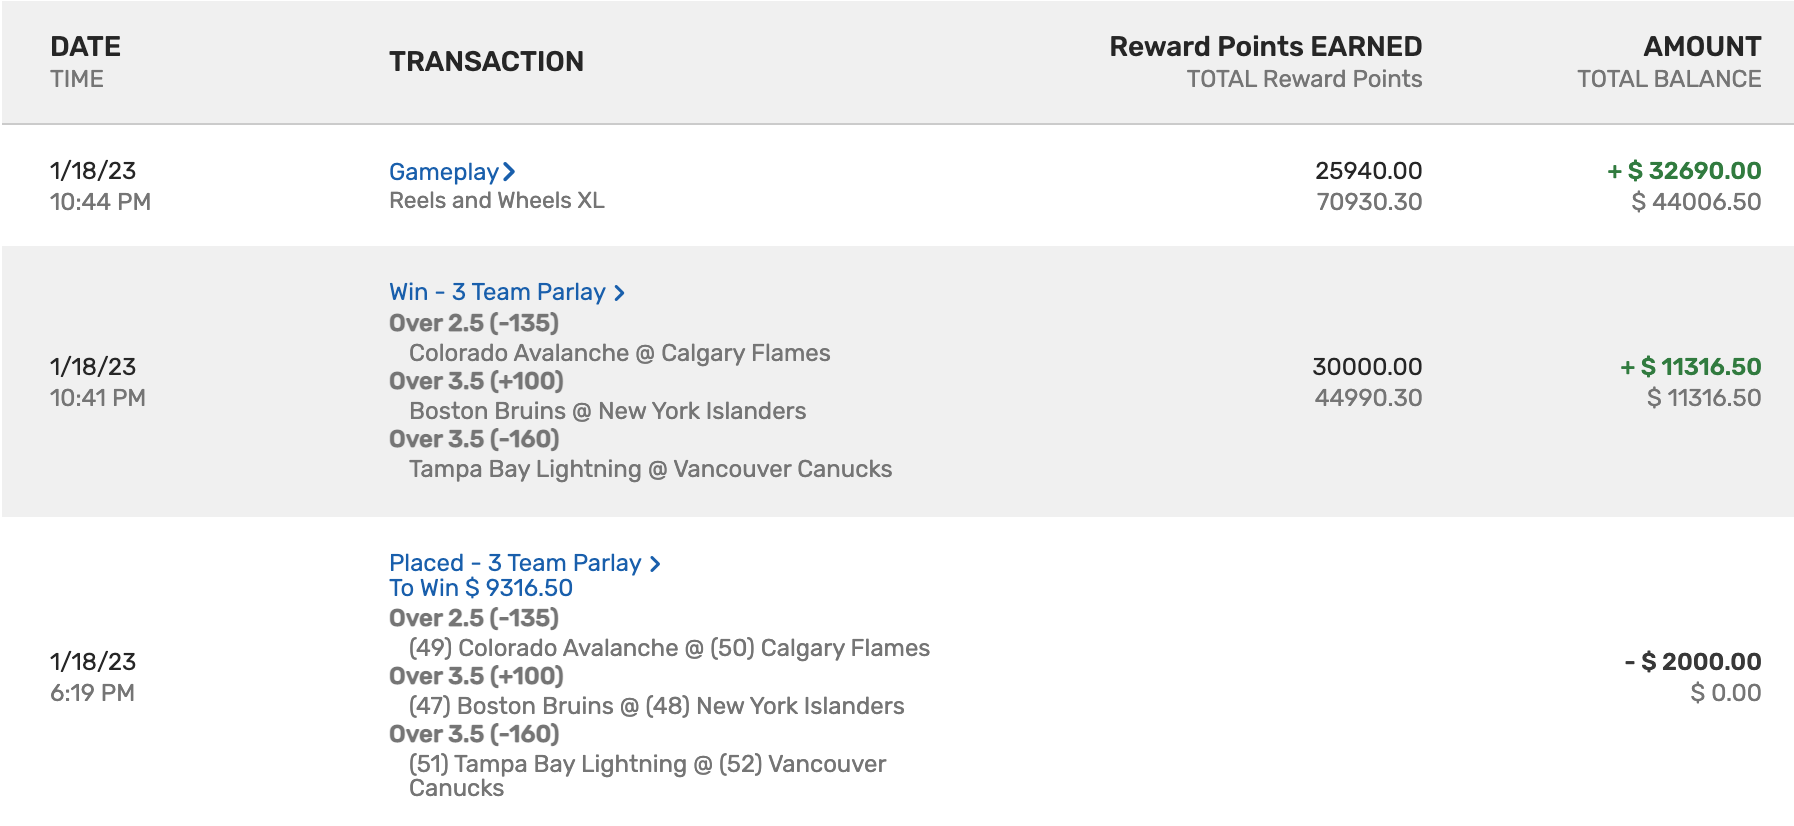Select the + $ 32690.00 amount
Image resolution: width=1794 pixels, height=826 pixels.
click(1684, 171)
